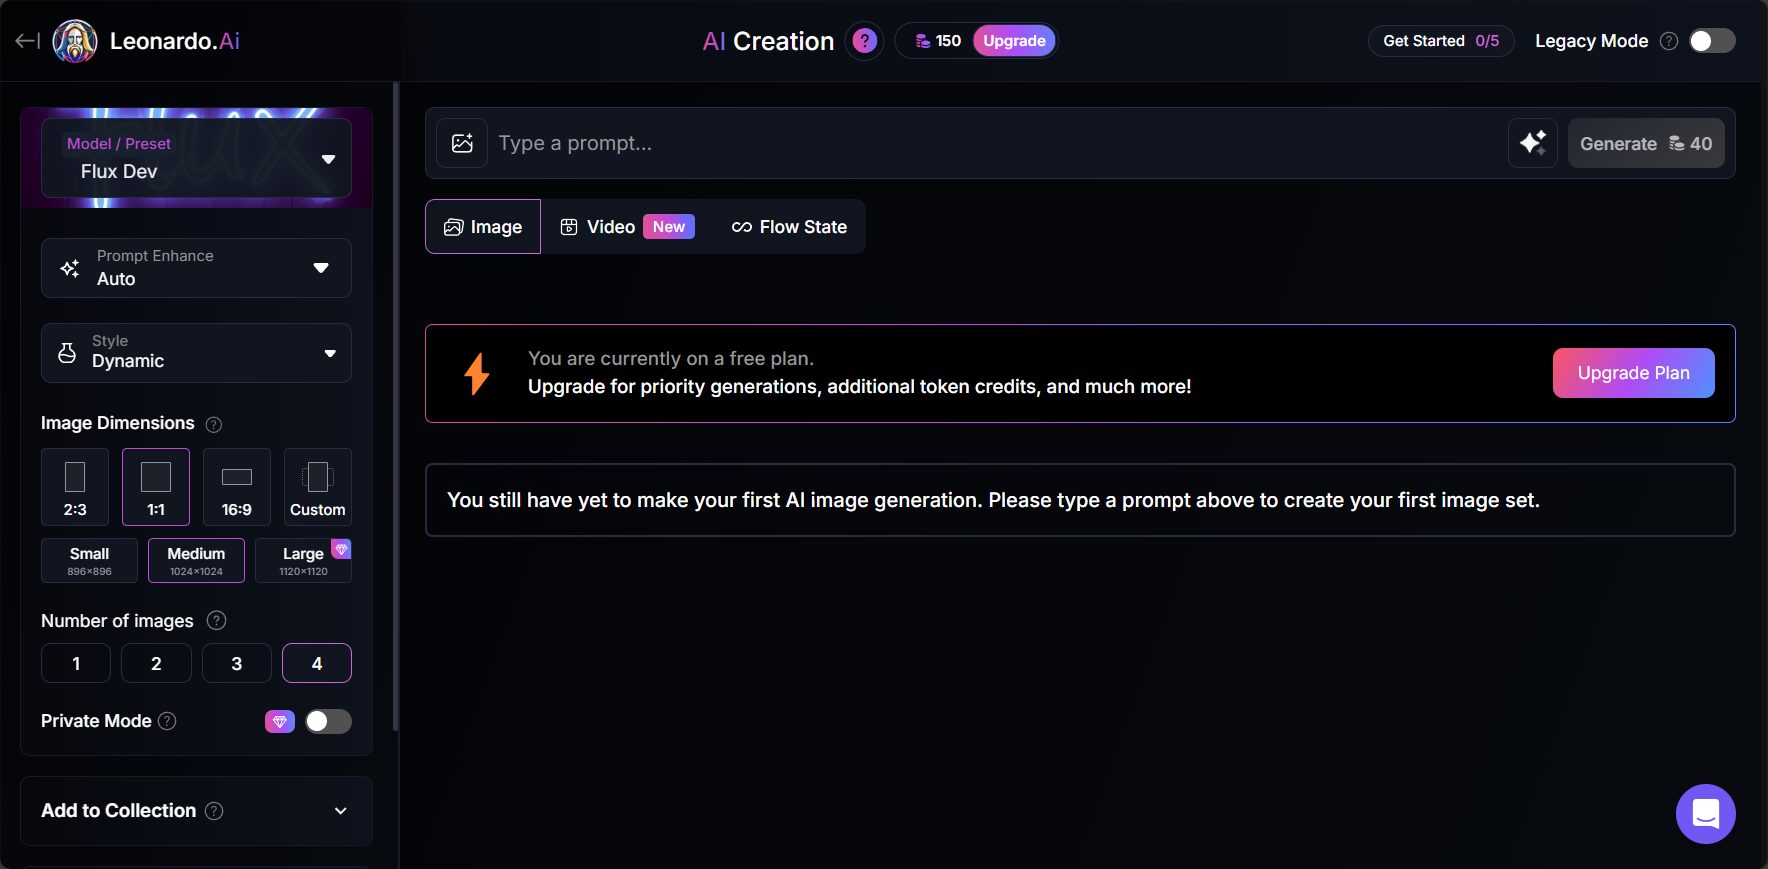Select the 1:1 aspect ratio

156,487
